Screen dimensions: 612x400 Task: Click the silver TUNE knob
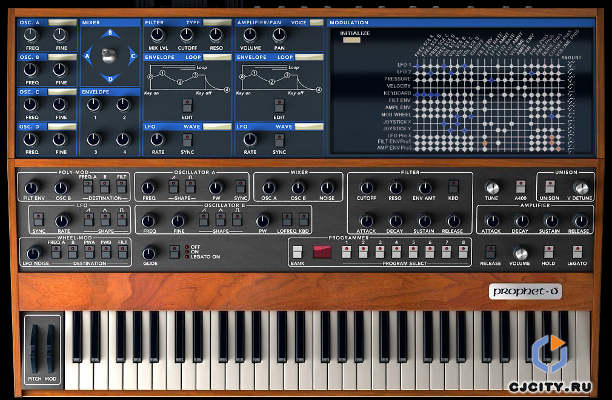pyautogui.click(x=492, y=188)
